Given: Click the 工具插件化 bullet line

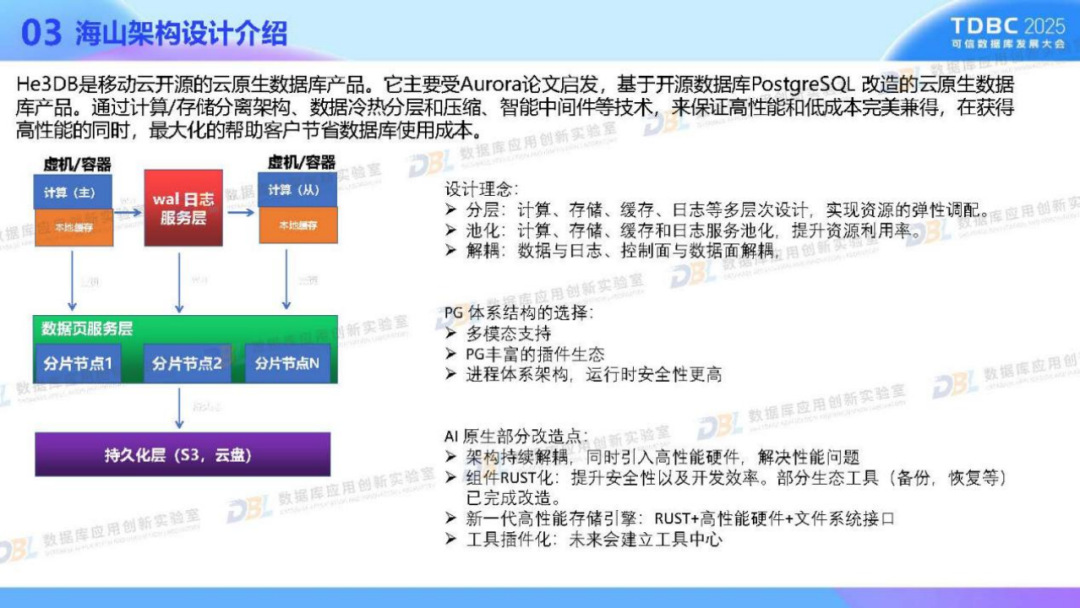Looking at the screenshot, I should [583, 538].
